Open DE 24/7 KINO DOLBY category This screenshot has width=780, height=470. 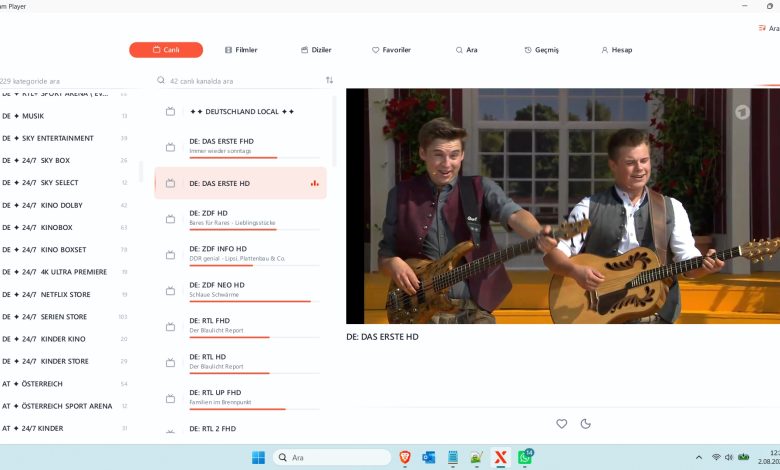click(65, 205)
